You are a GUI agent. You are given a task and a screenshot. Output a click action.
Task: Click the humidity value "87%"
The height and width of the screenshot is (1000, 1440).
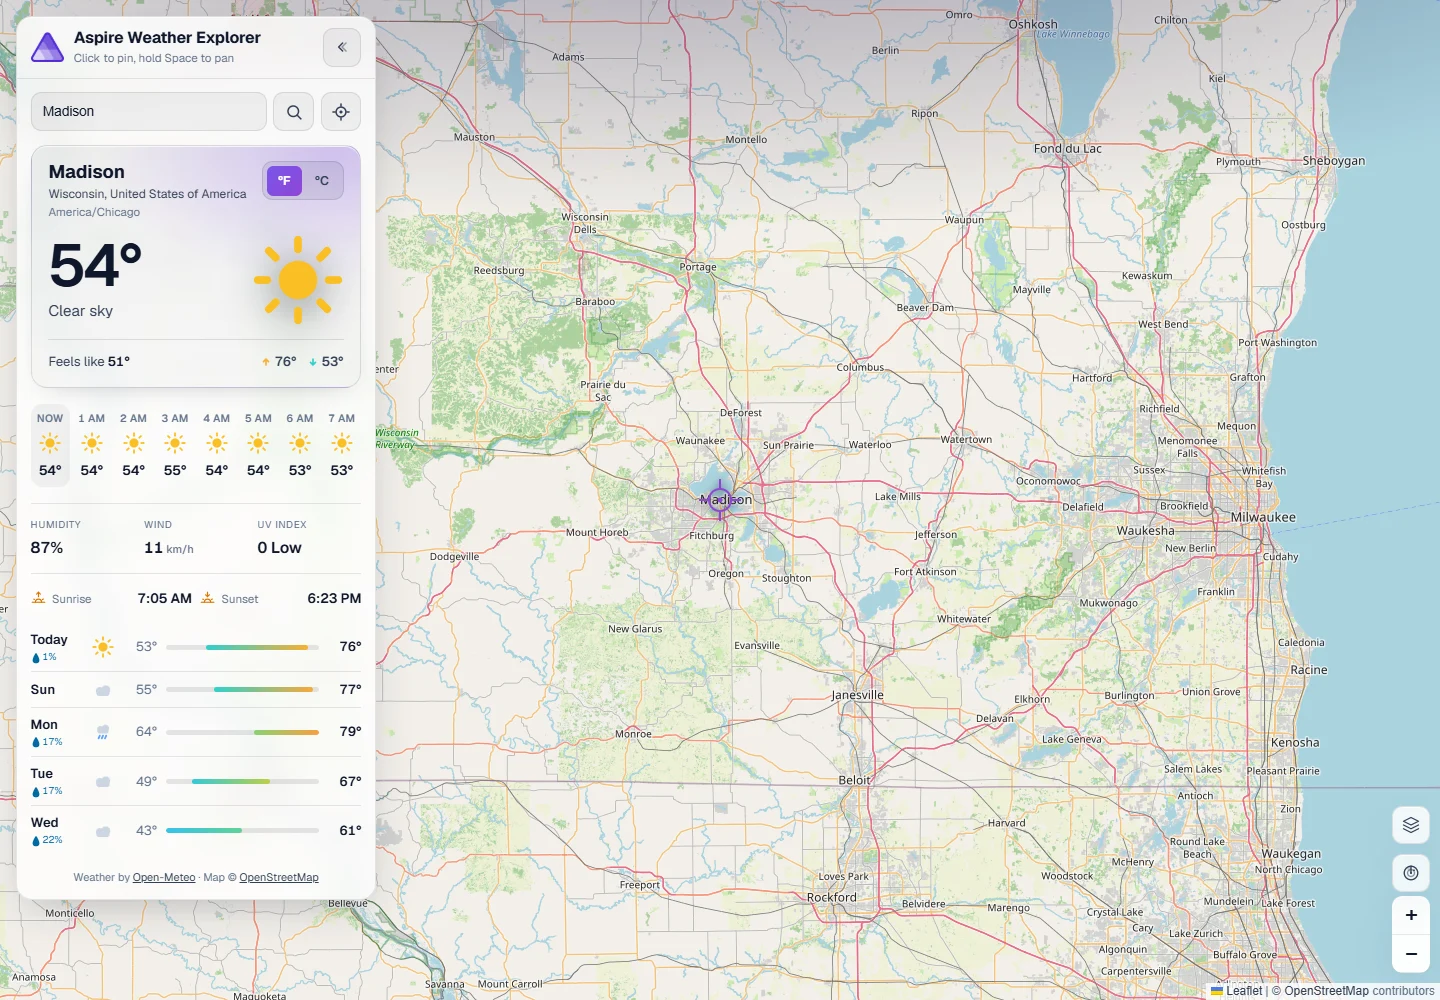click(47, 548)
